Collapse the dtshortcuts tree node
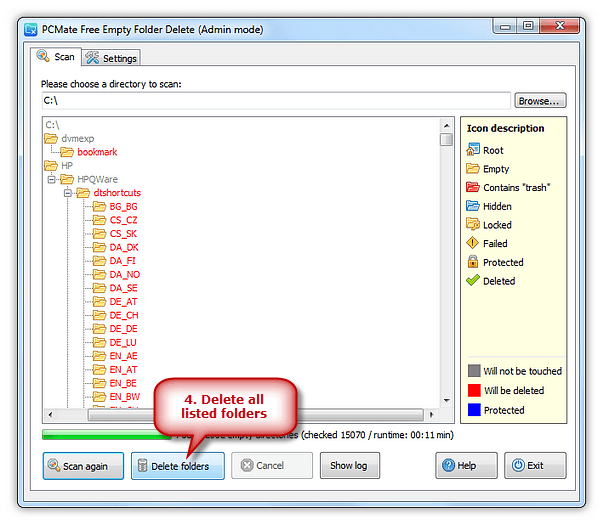 tap(68, 193)
